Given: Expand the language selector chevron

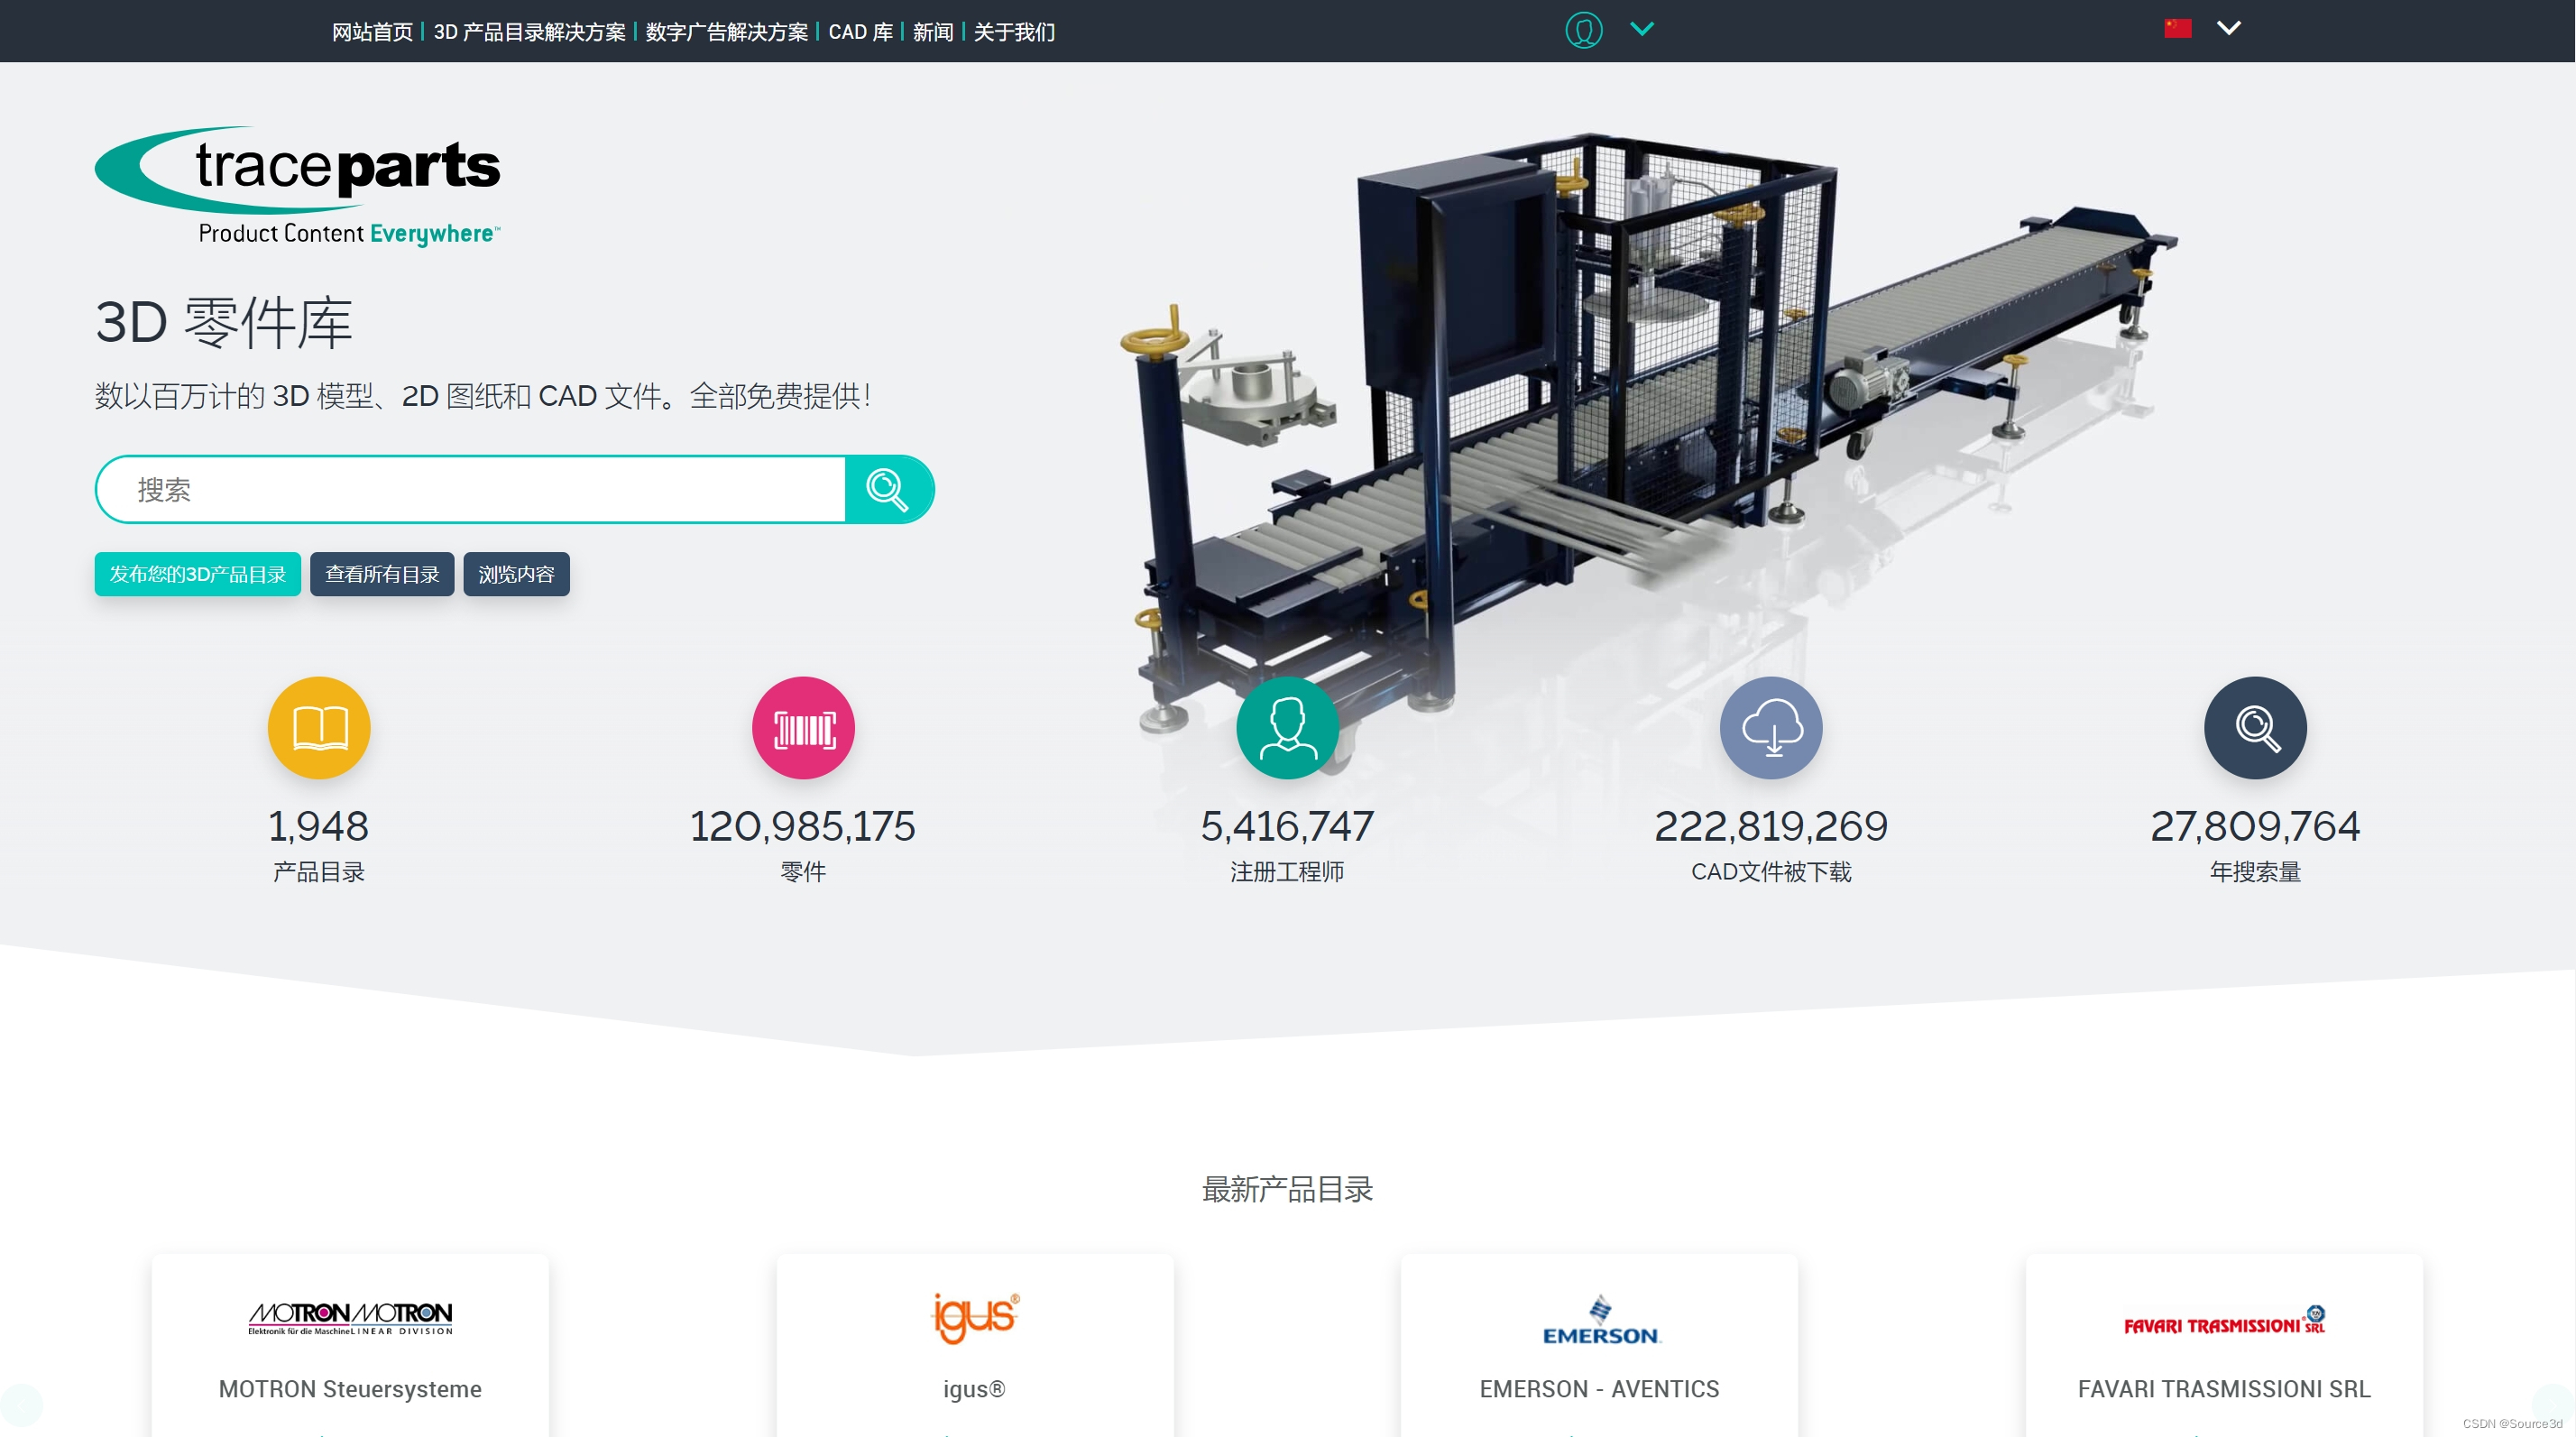Looking at the screenshot, I should 2229,29.
